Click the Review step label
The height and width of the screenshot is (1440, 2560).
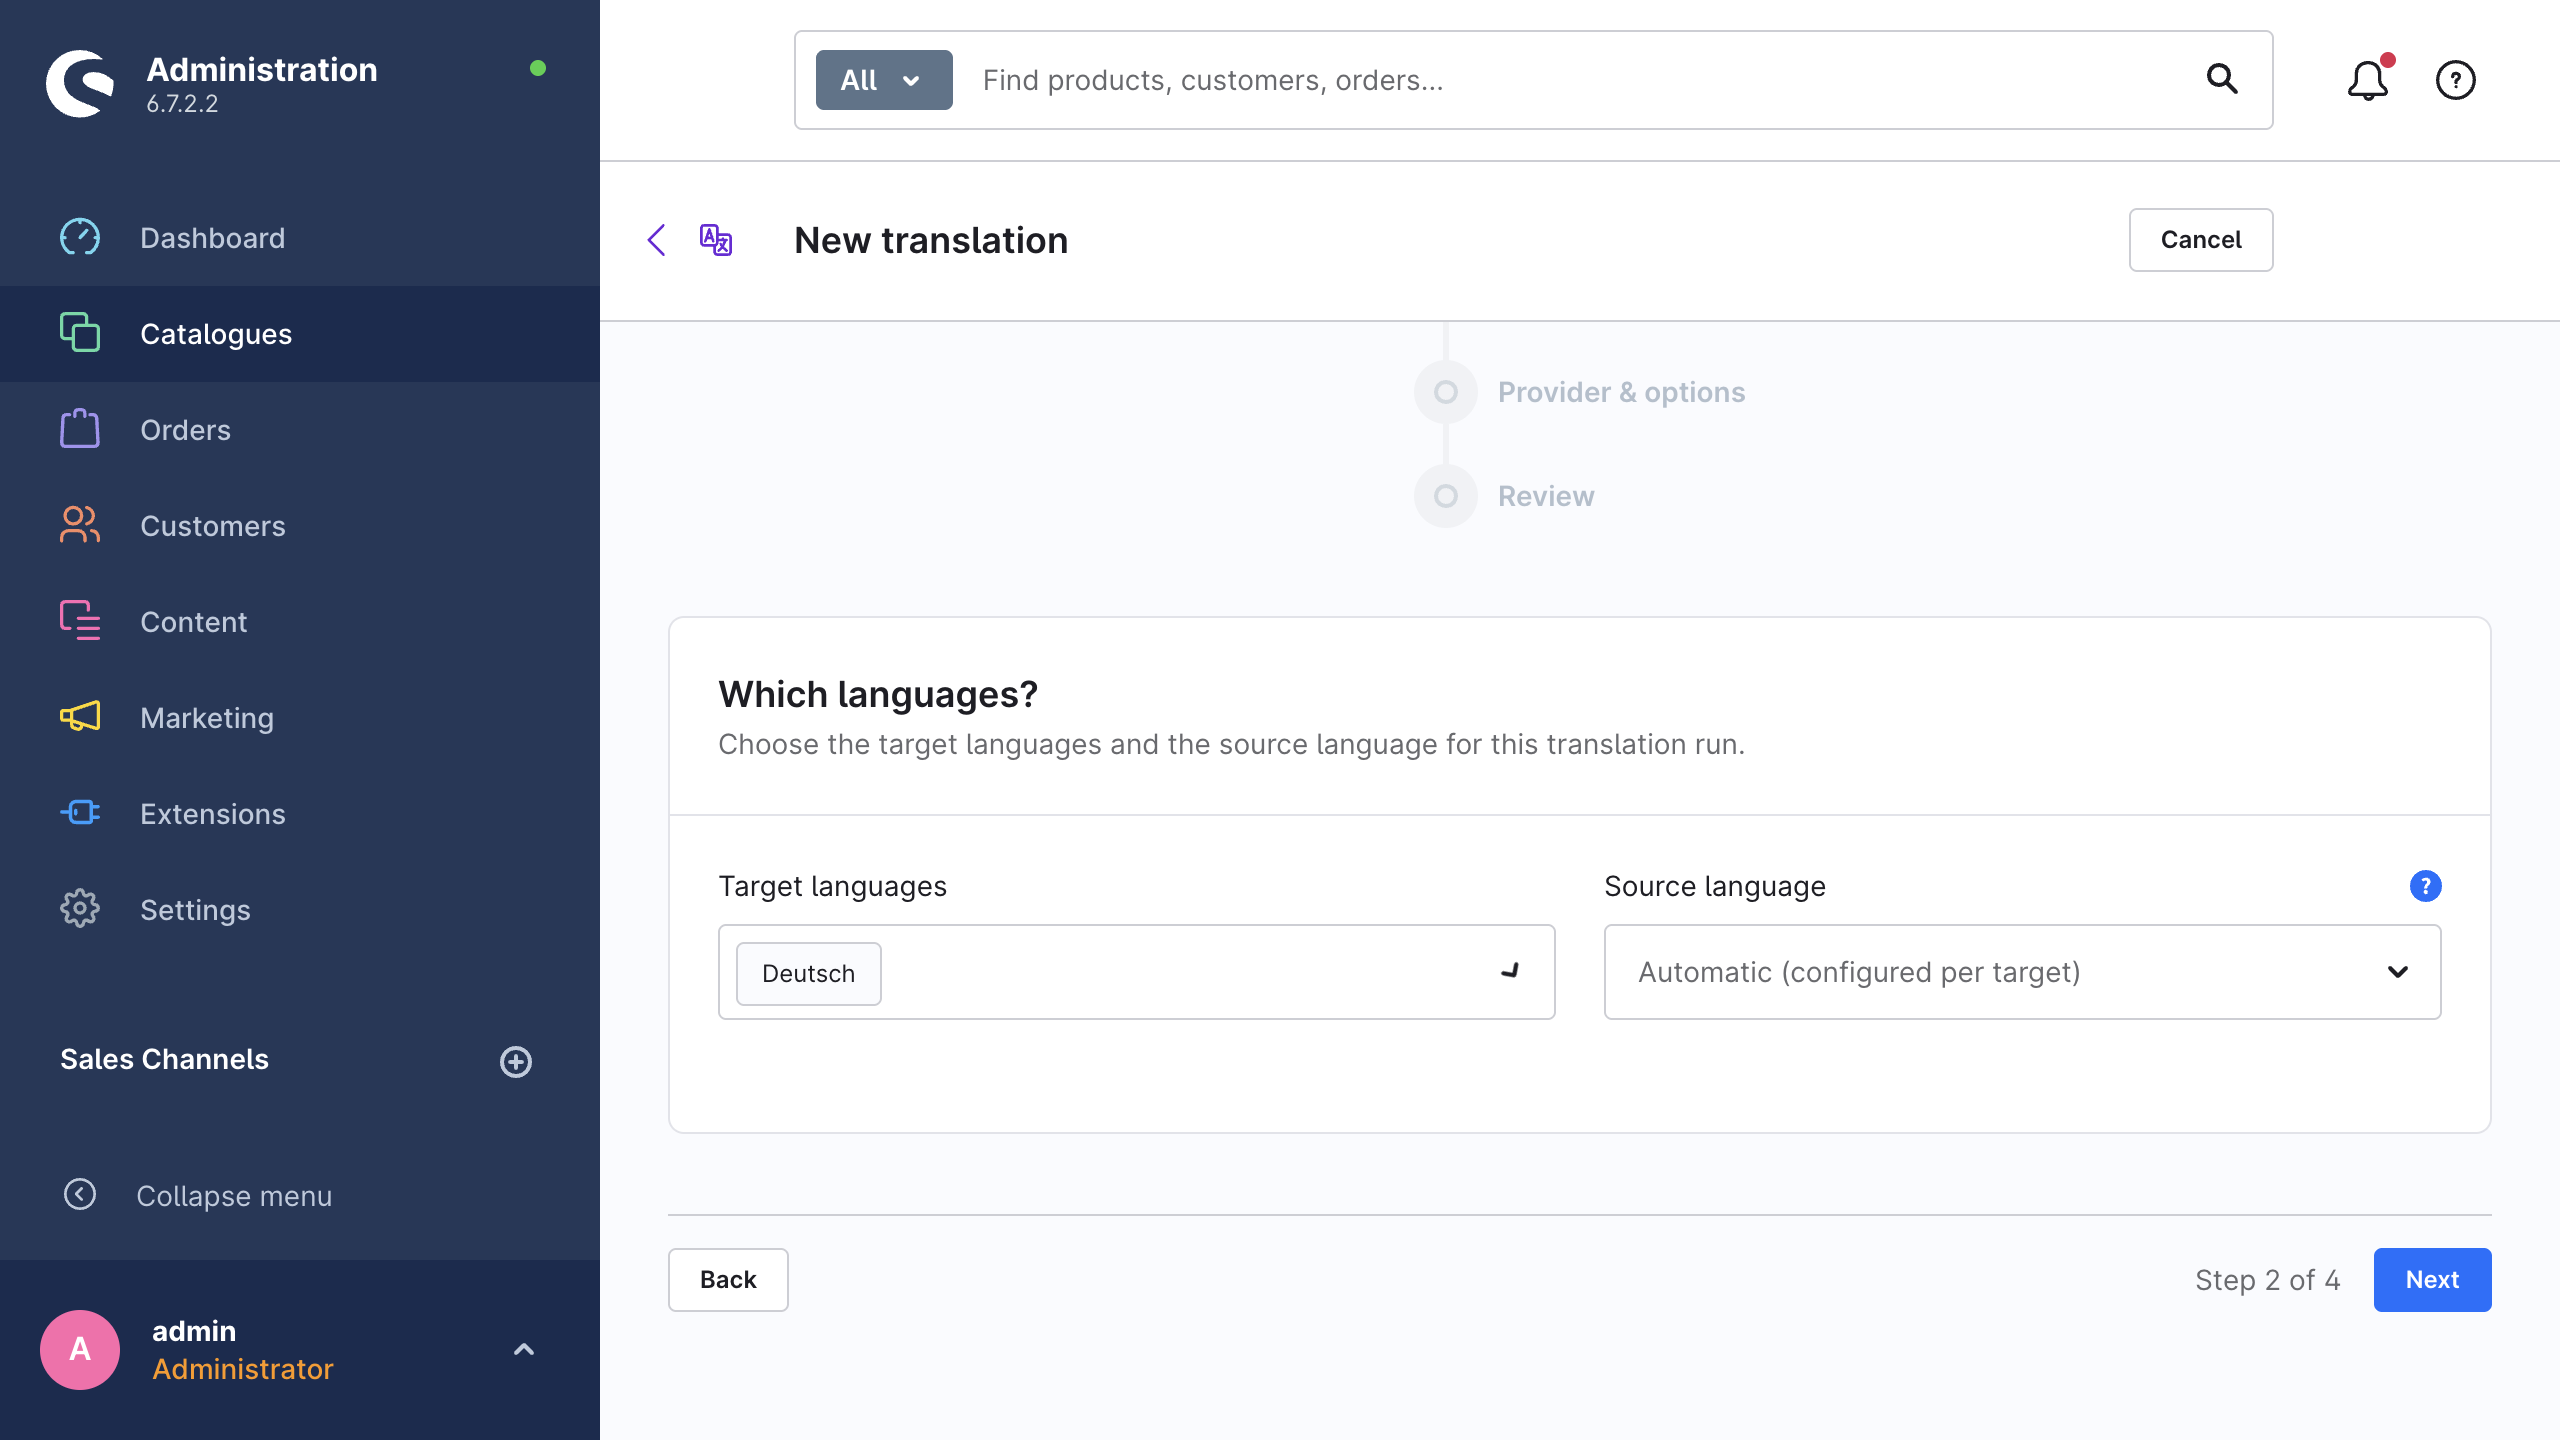pos(1546,496)
